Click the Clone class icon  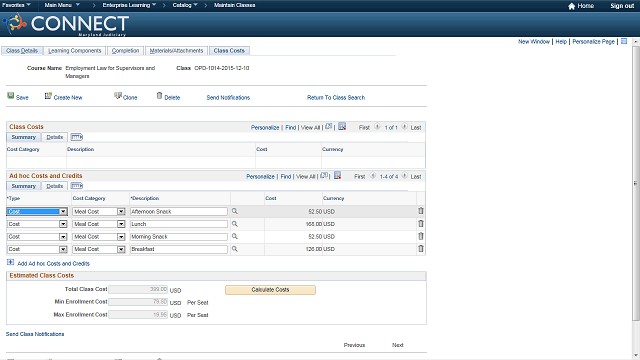(x=118, y=96)
